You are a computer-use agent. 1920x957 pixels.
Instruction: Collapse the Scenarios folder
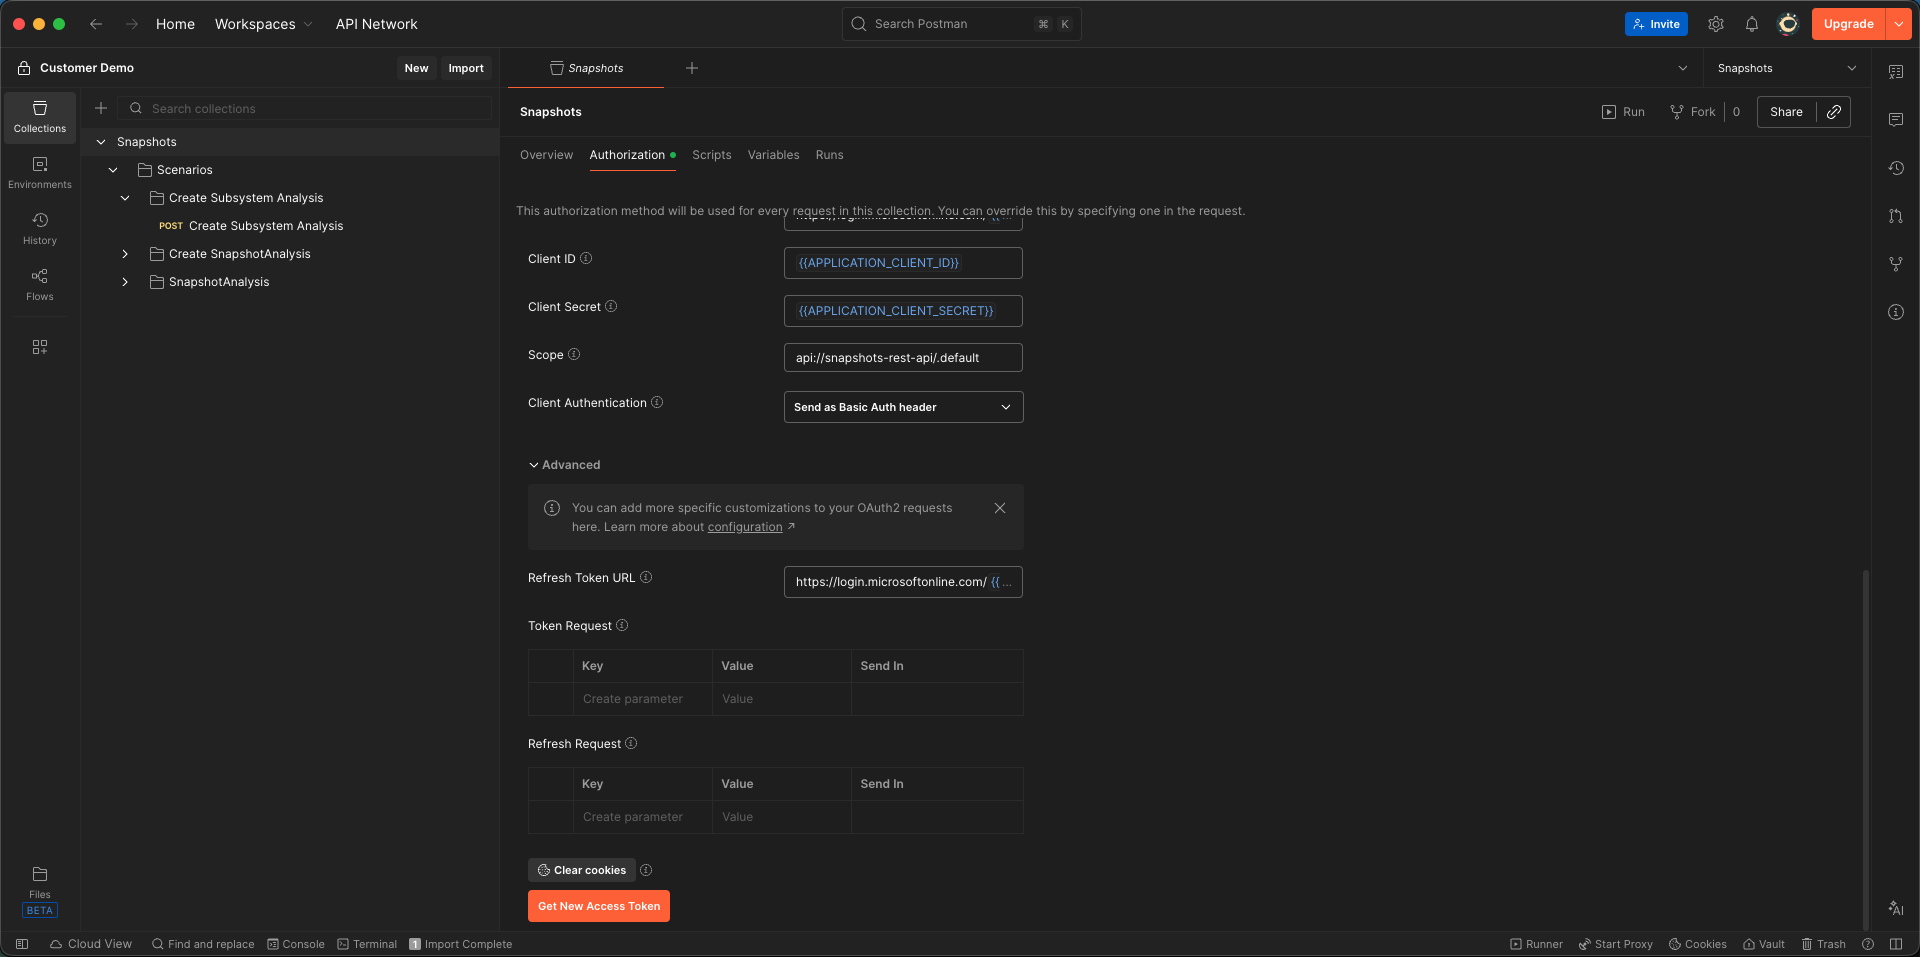click(x=113, y=169)
